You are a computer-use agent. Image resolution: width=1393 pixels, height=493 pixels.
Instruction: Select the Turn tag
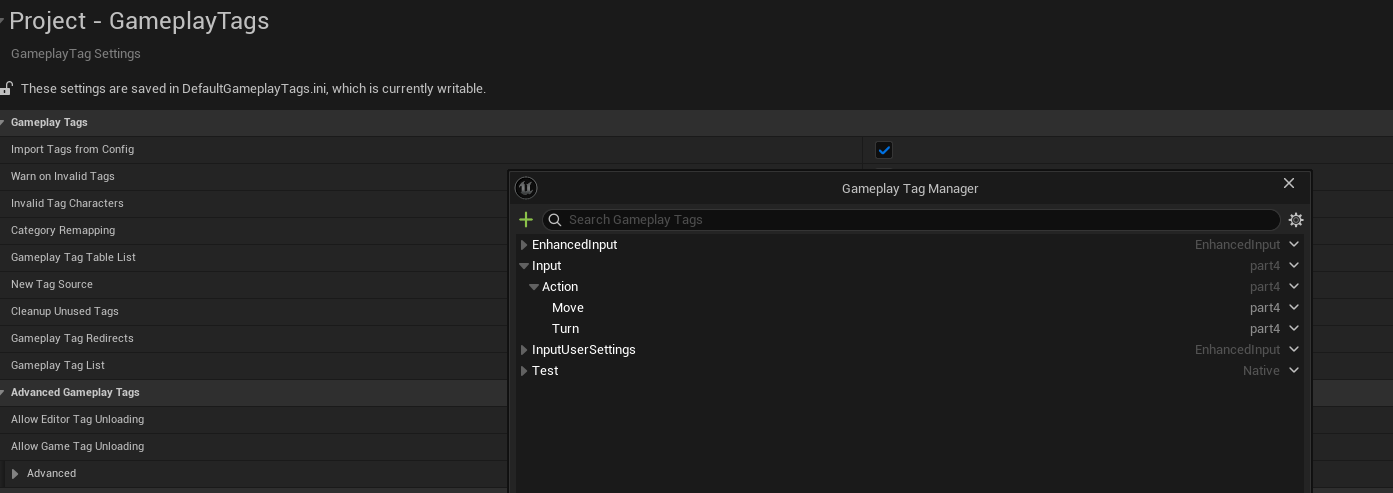pos(565,329)
